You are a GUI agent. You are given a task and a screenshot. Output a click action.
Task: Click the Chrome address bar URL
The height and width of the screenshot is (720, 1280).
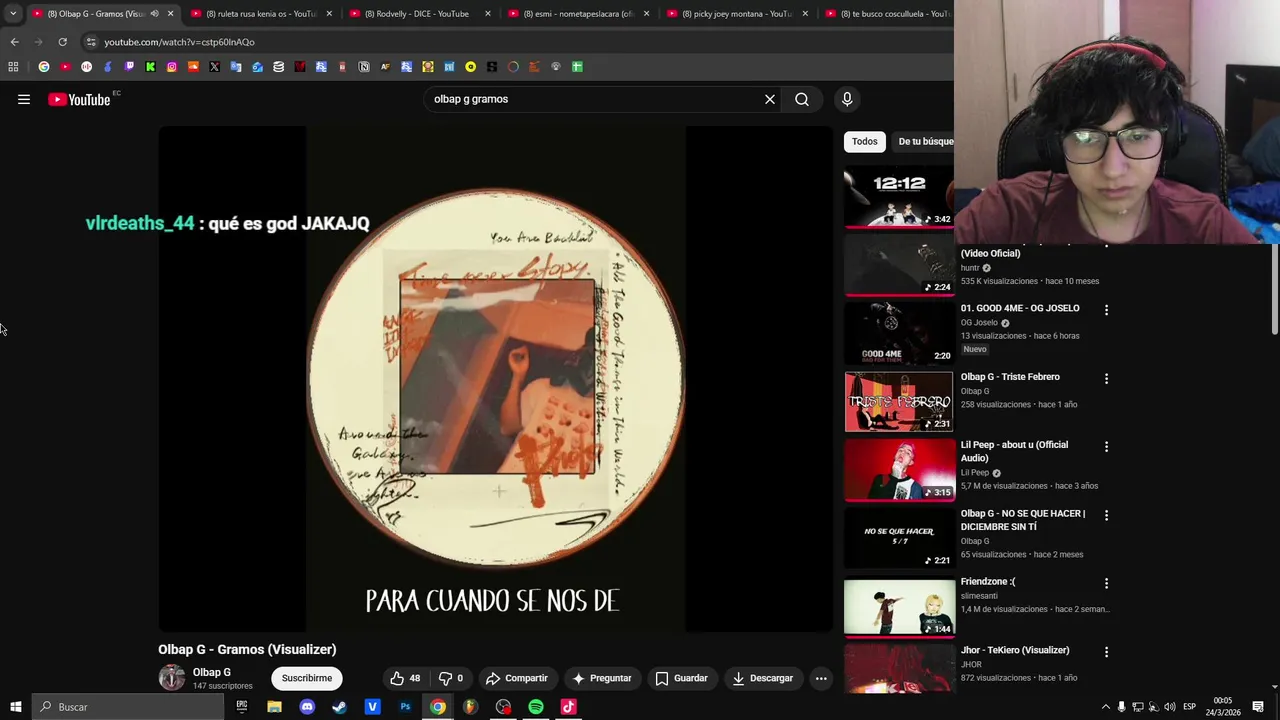[180, 42]
